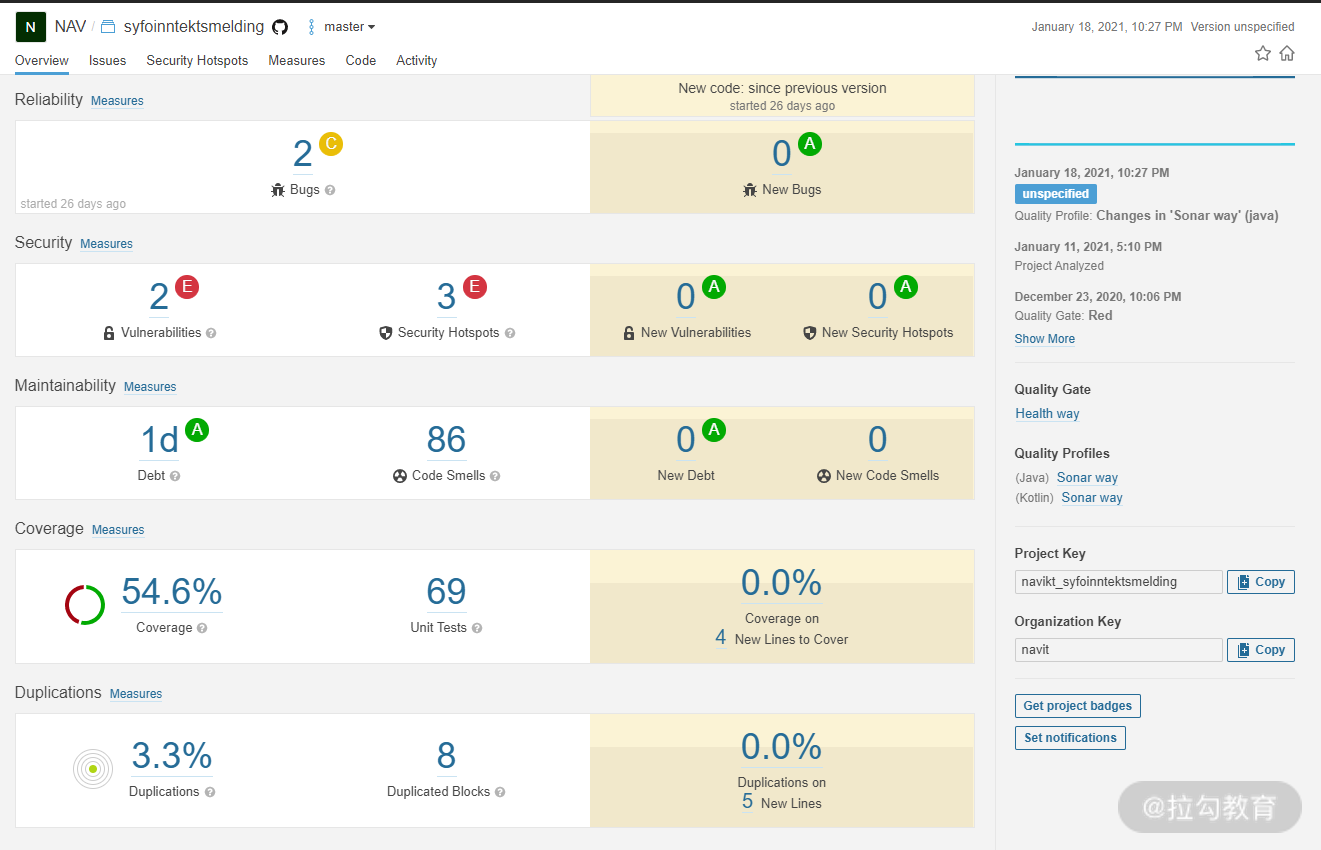The height and width of the screenshot is (850, 1321).
Task: Click the help icon next to Code Smells
Action: tap(495, 476)
